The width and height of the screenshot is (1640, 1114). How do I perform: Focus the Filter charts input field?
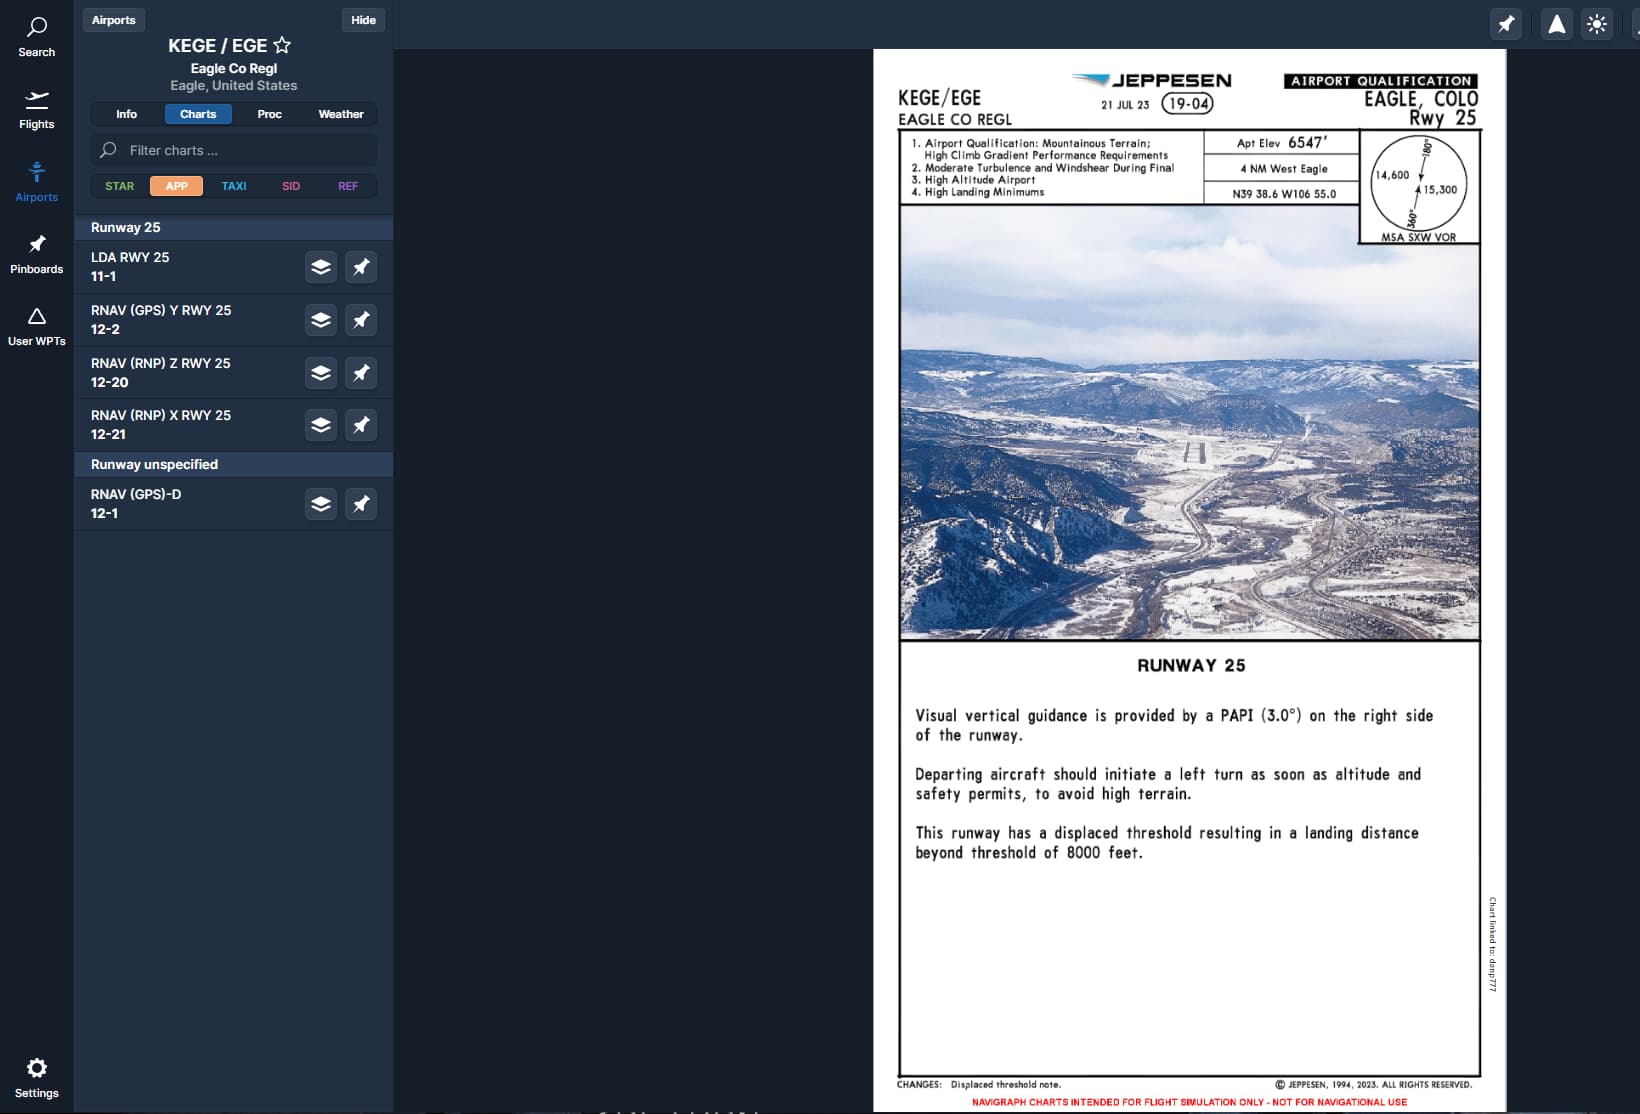tap(234, 150)
